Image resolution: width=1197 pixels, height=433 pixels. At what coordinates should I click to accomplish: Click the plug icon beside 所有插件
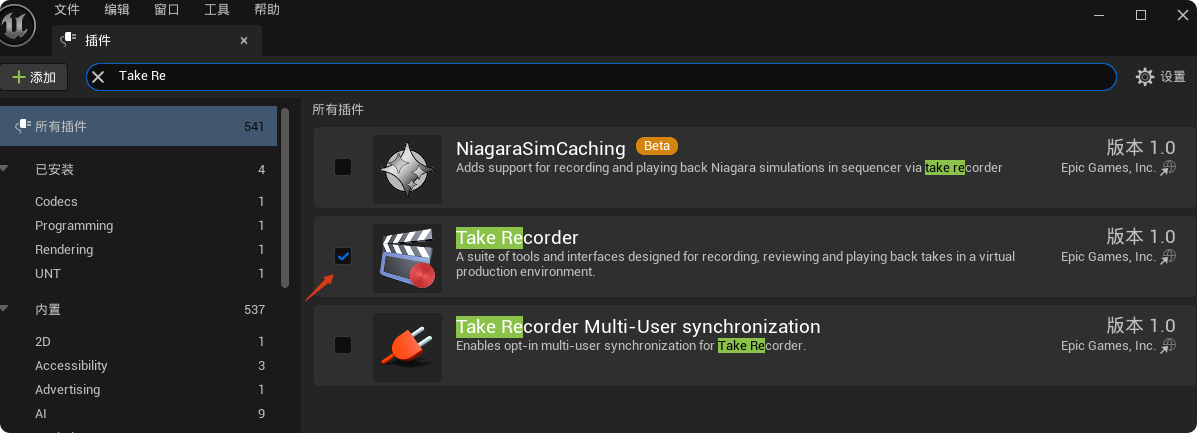click(23, 126)
